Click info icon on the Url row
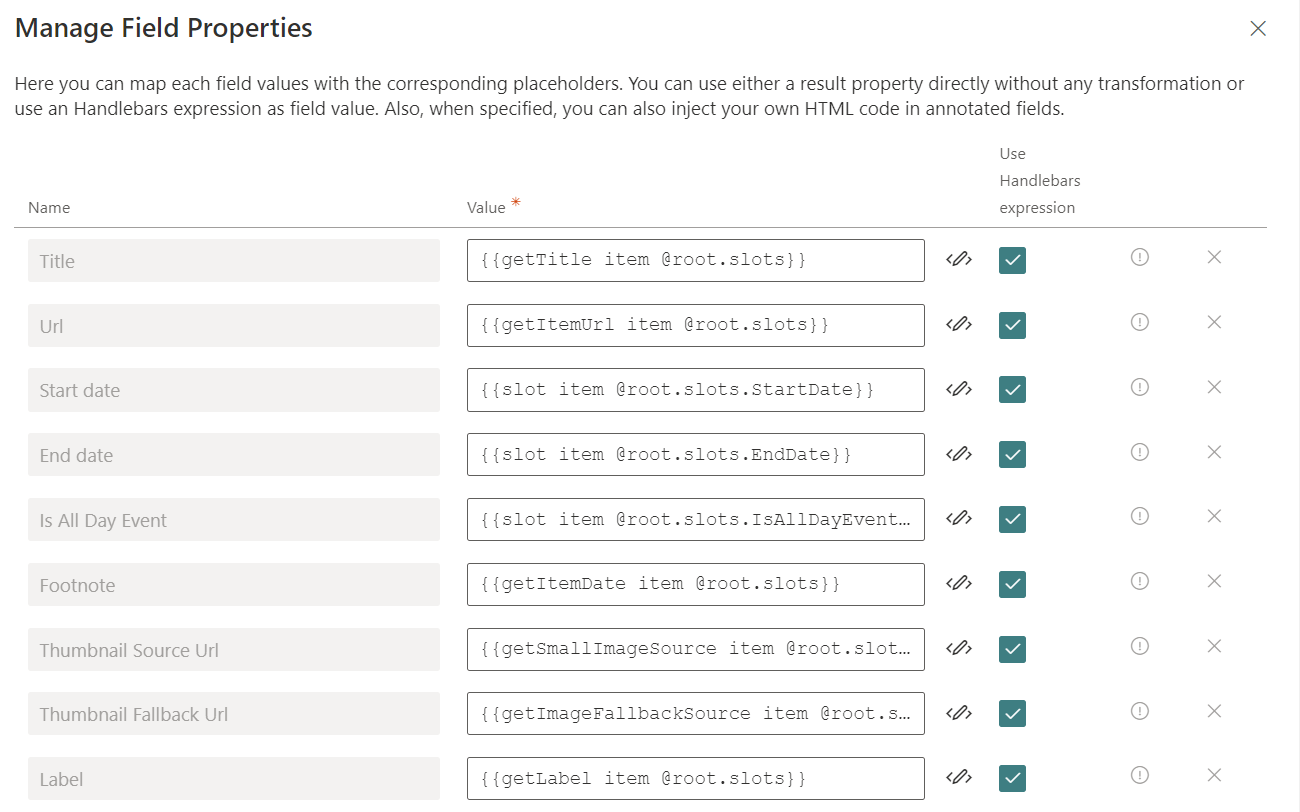This screenshot has height=812, width=1300. pos(1139,322)
